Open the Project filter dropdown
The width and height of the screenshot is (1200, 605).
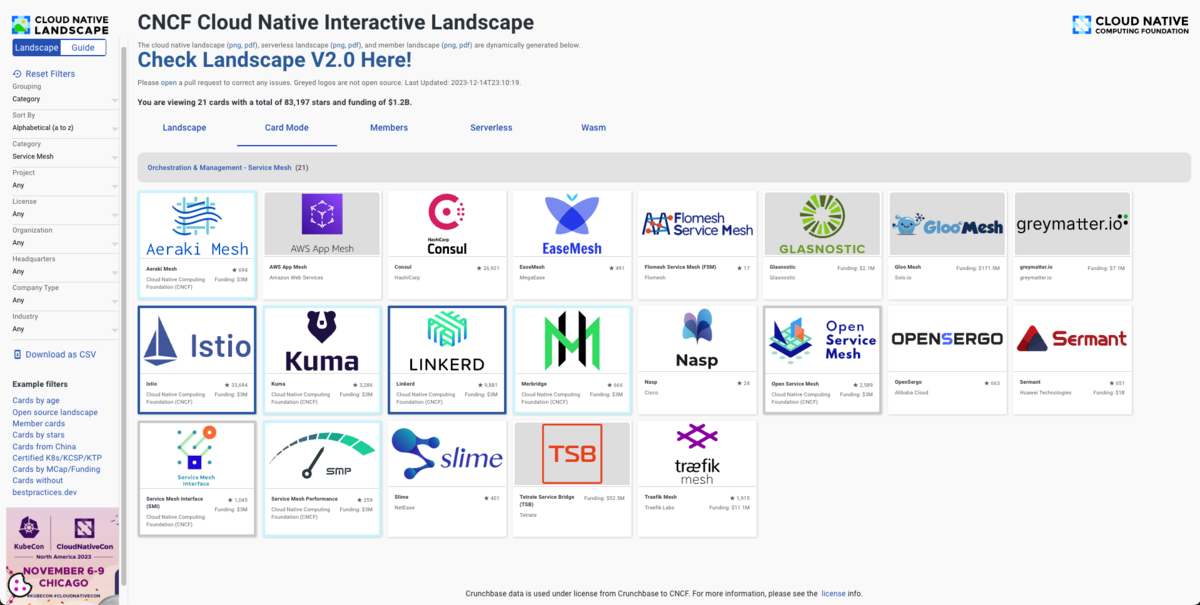pos(65,185)
